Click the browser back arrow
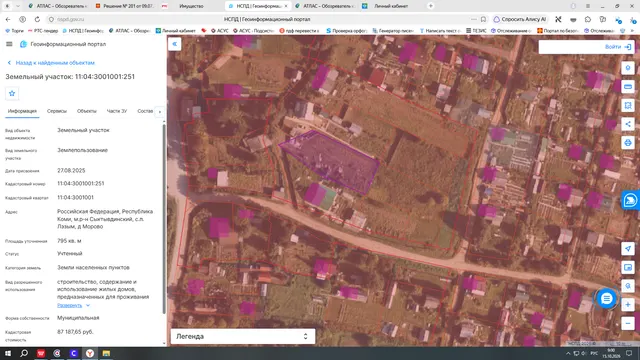640x360 pixels. point(8,19)
